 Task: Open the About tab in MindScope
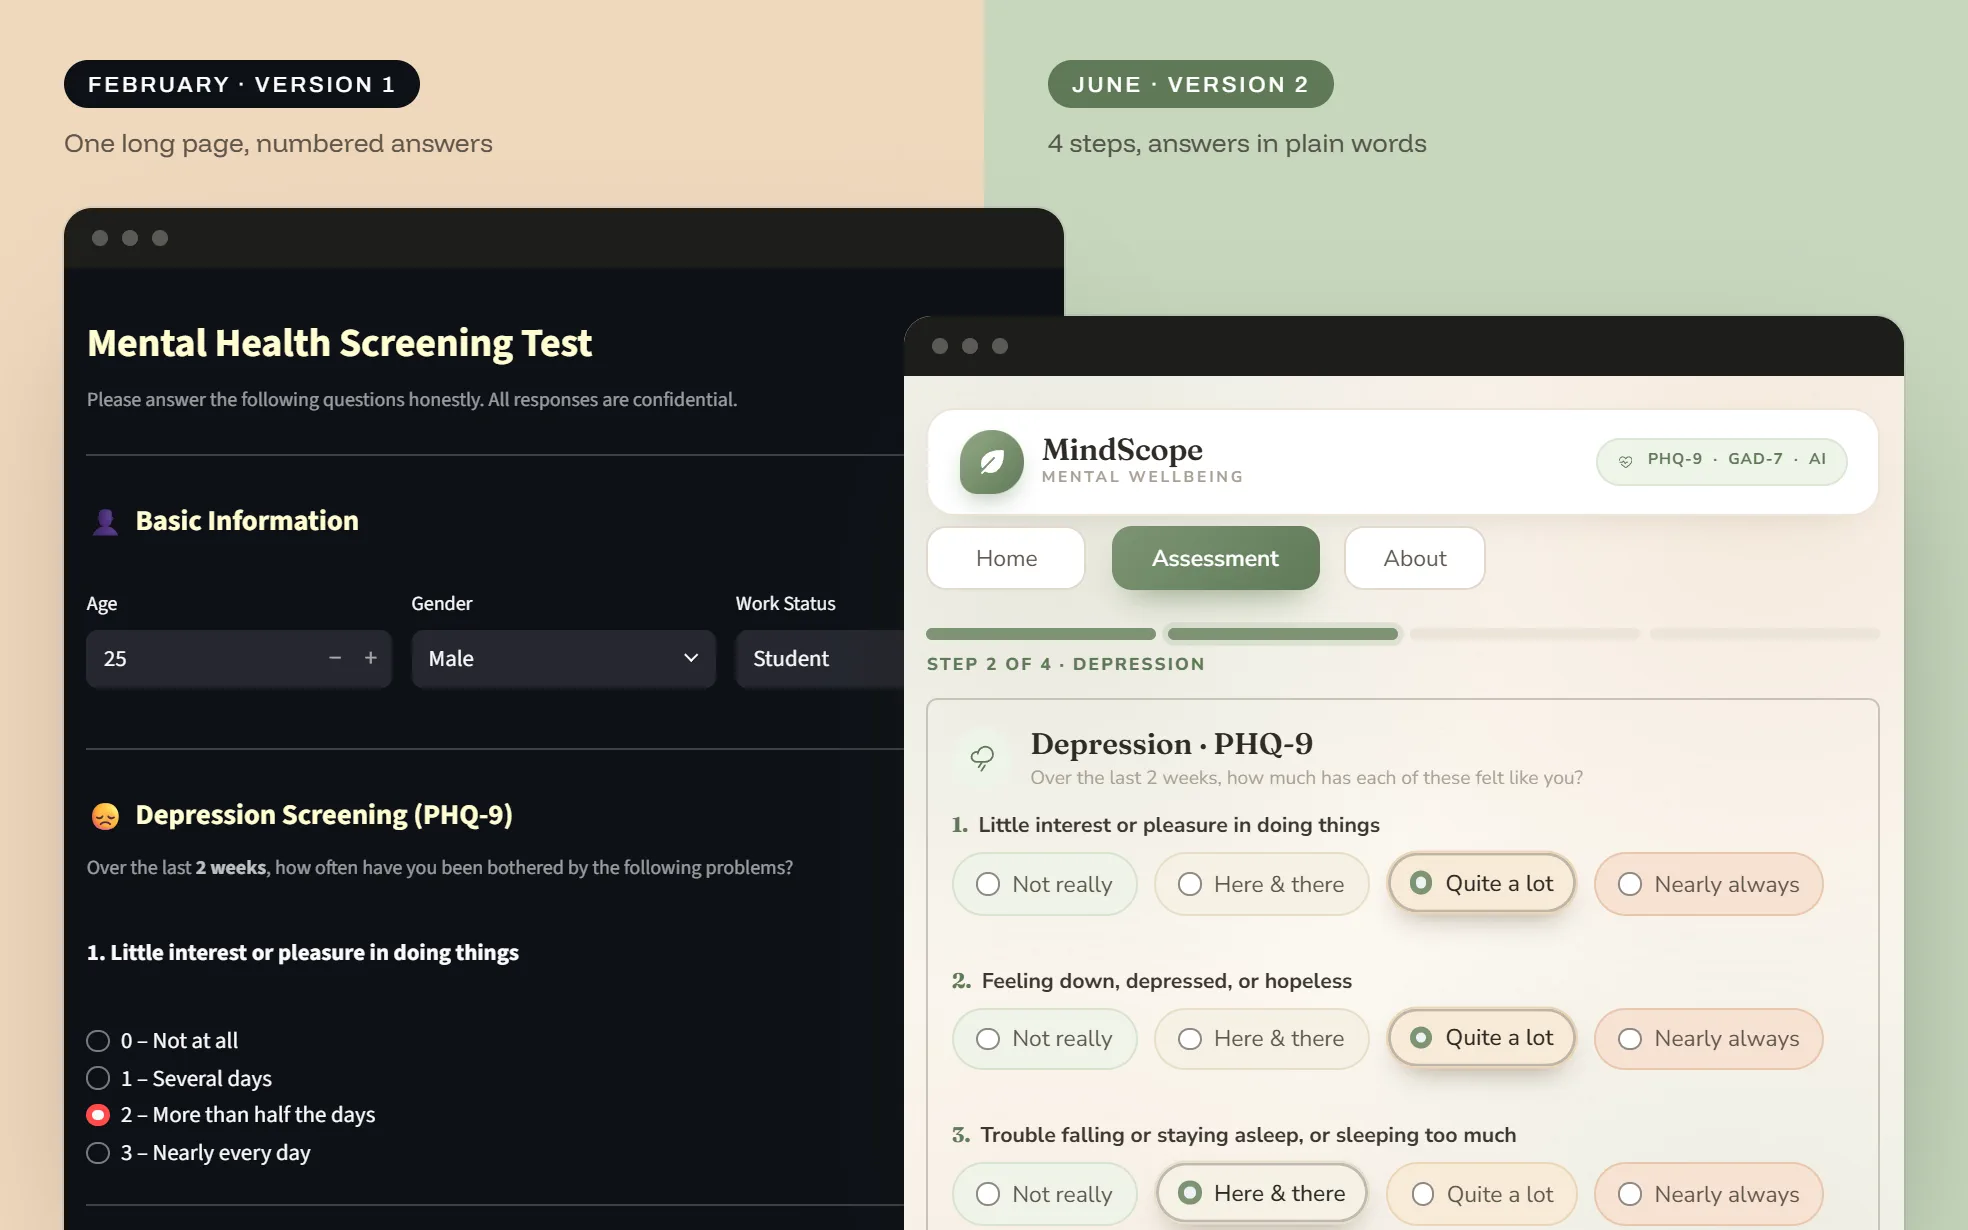pos(1414,558)
